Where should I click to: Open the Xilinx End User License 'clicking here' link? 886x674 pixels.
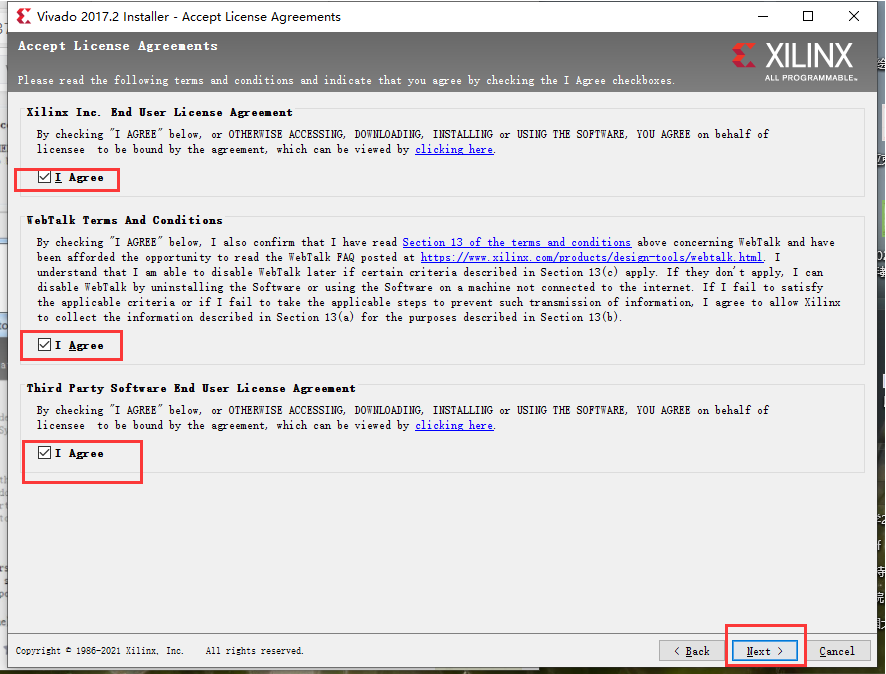click(x=454, y=149)
